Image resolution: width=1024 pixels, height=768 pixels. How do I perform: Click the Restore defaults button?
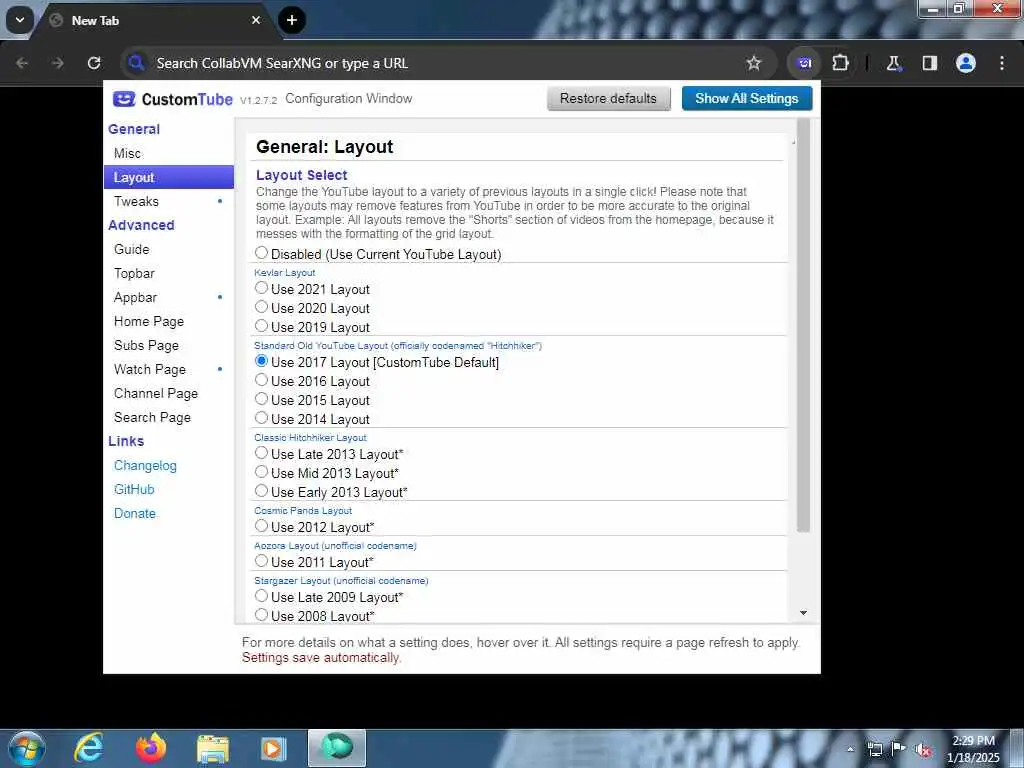click(x=609, y=99)
